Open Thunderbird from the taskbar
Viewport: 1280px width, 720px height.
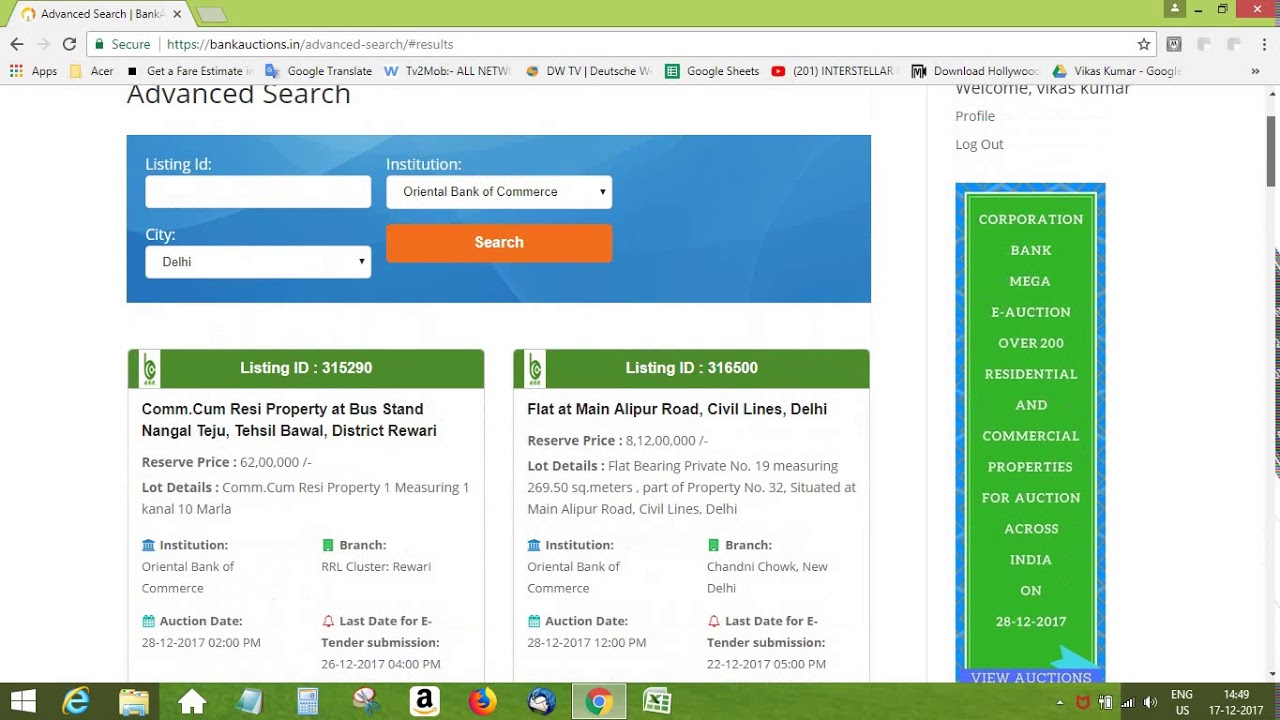click(541, 702)
